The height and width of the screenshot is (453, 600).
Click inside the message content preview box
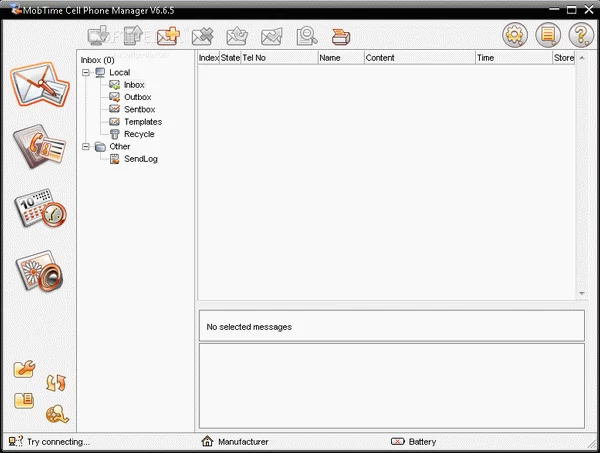click(x=392, y=386)
